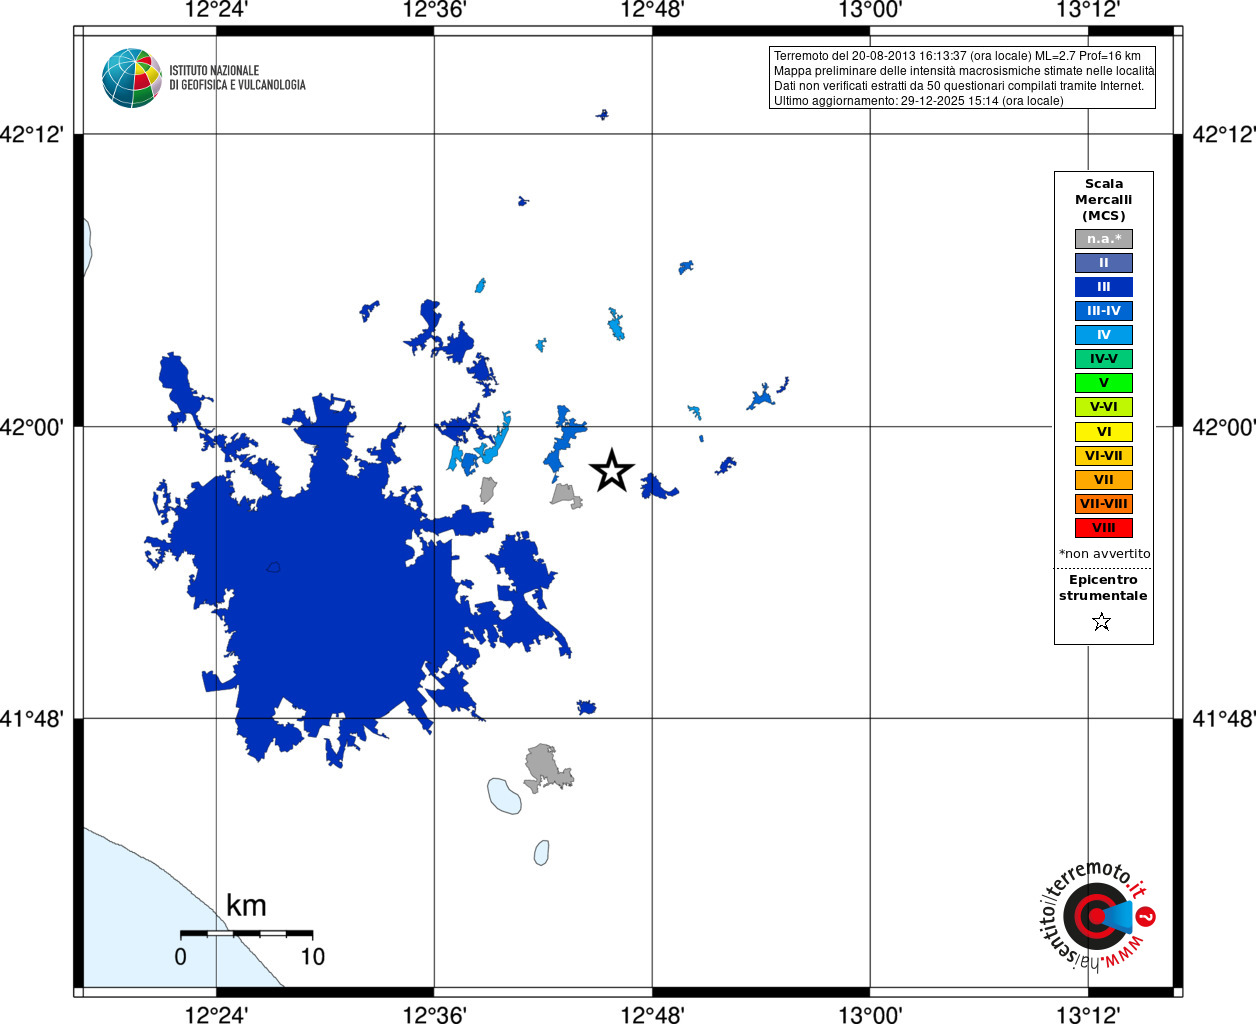Click the 'Ultimo aggiornamento' info line
1256x1024 pixels.
tap(918, 101)
